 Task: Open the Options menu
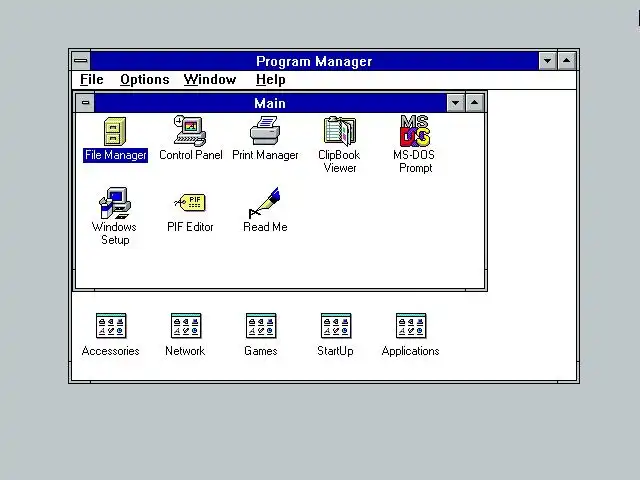(144, 80)
